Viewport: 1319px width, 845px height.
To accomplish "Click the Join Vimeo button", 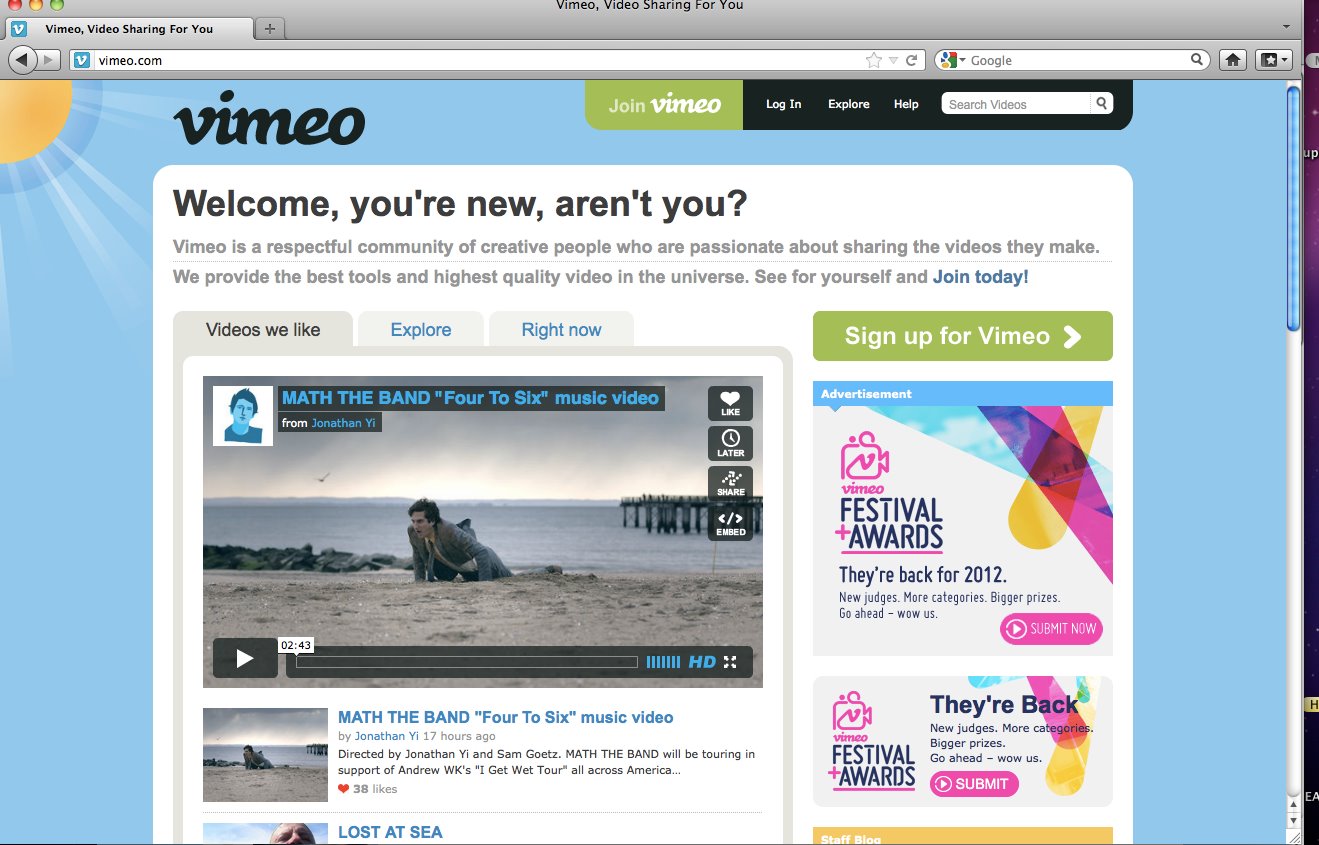I will tap(664, 104).
